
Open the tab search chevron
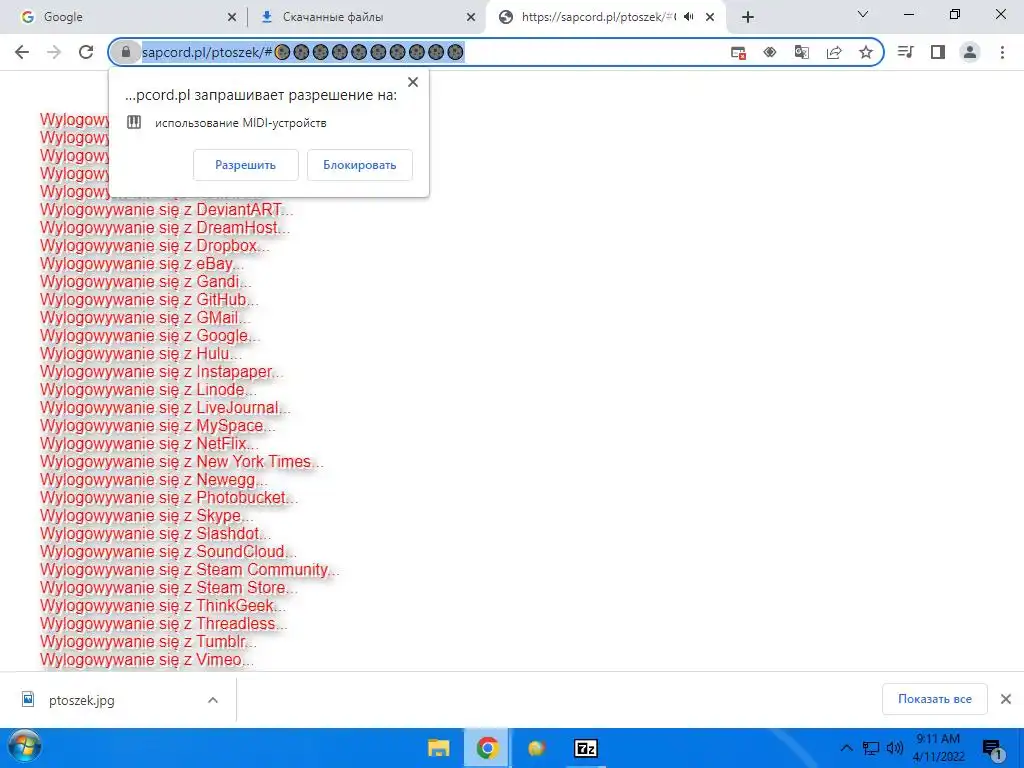[863, 14]
